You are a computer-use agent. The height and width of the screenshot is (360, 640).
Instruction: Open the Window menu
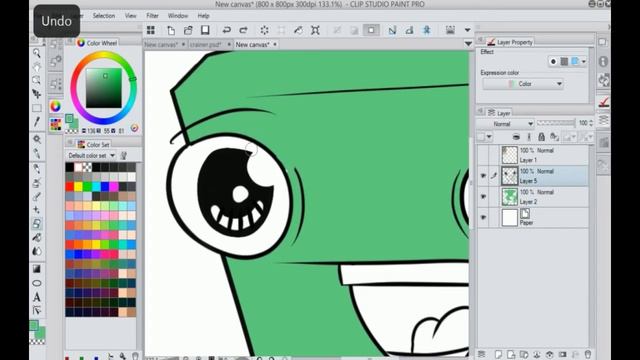pos(178,16)
